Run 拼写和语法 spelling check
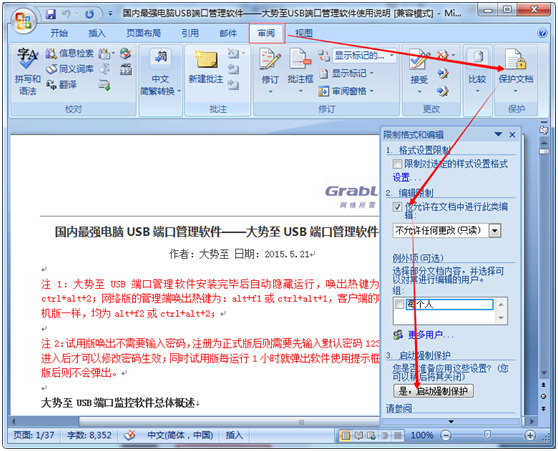The width and height of the screenshot is (558, 451). tap(27, 72)
